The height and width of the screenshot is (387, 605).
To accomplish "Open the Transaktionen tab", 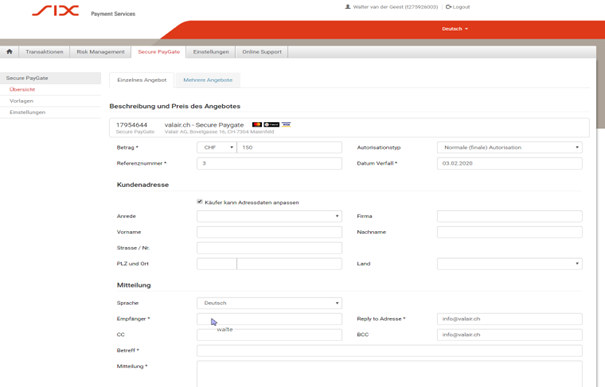I will tap(44, 52).
